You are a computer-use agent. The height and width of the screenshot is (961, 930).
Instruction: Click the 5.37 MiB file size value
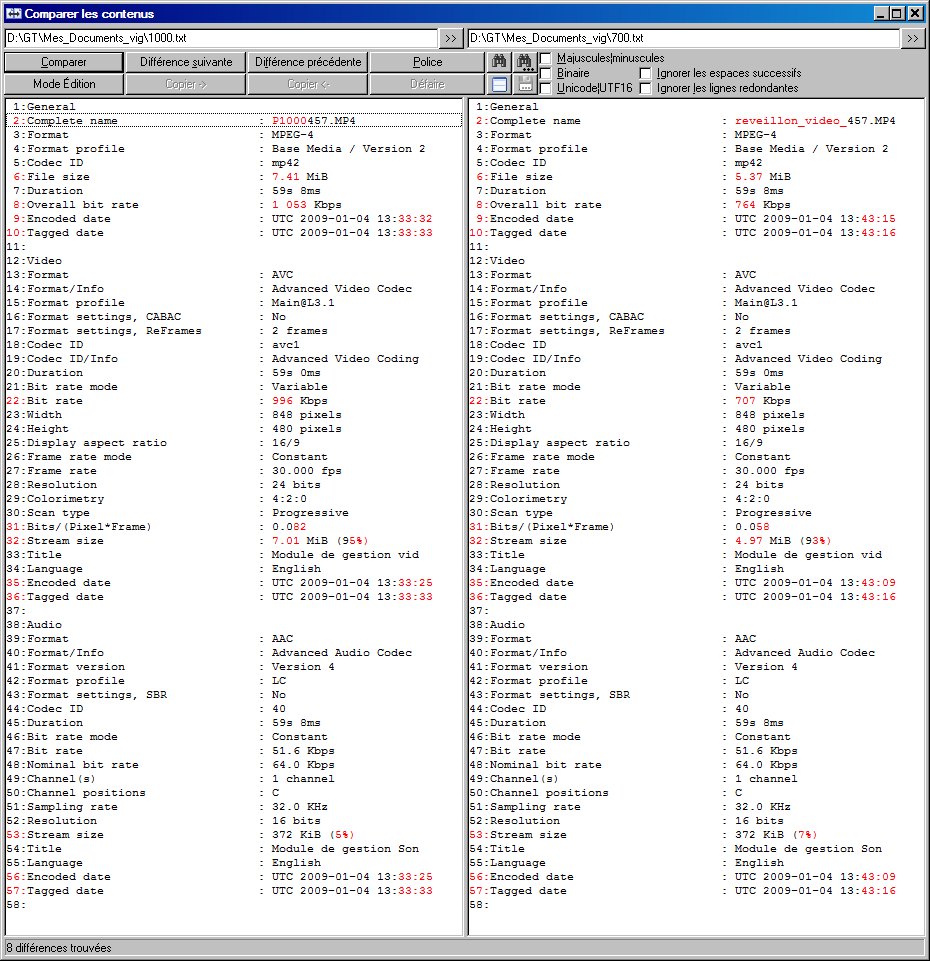tap(763, 177)
